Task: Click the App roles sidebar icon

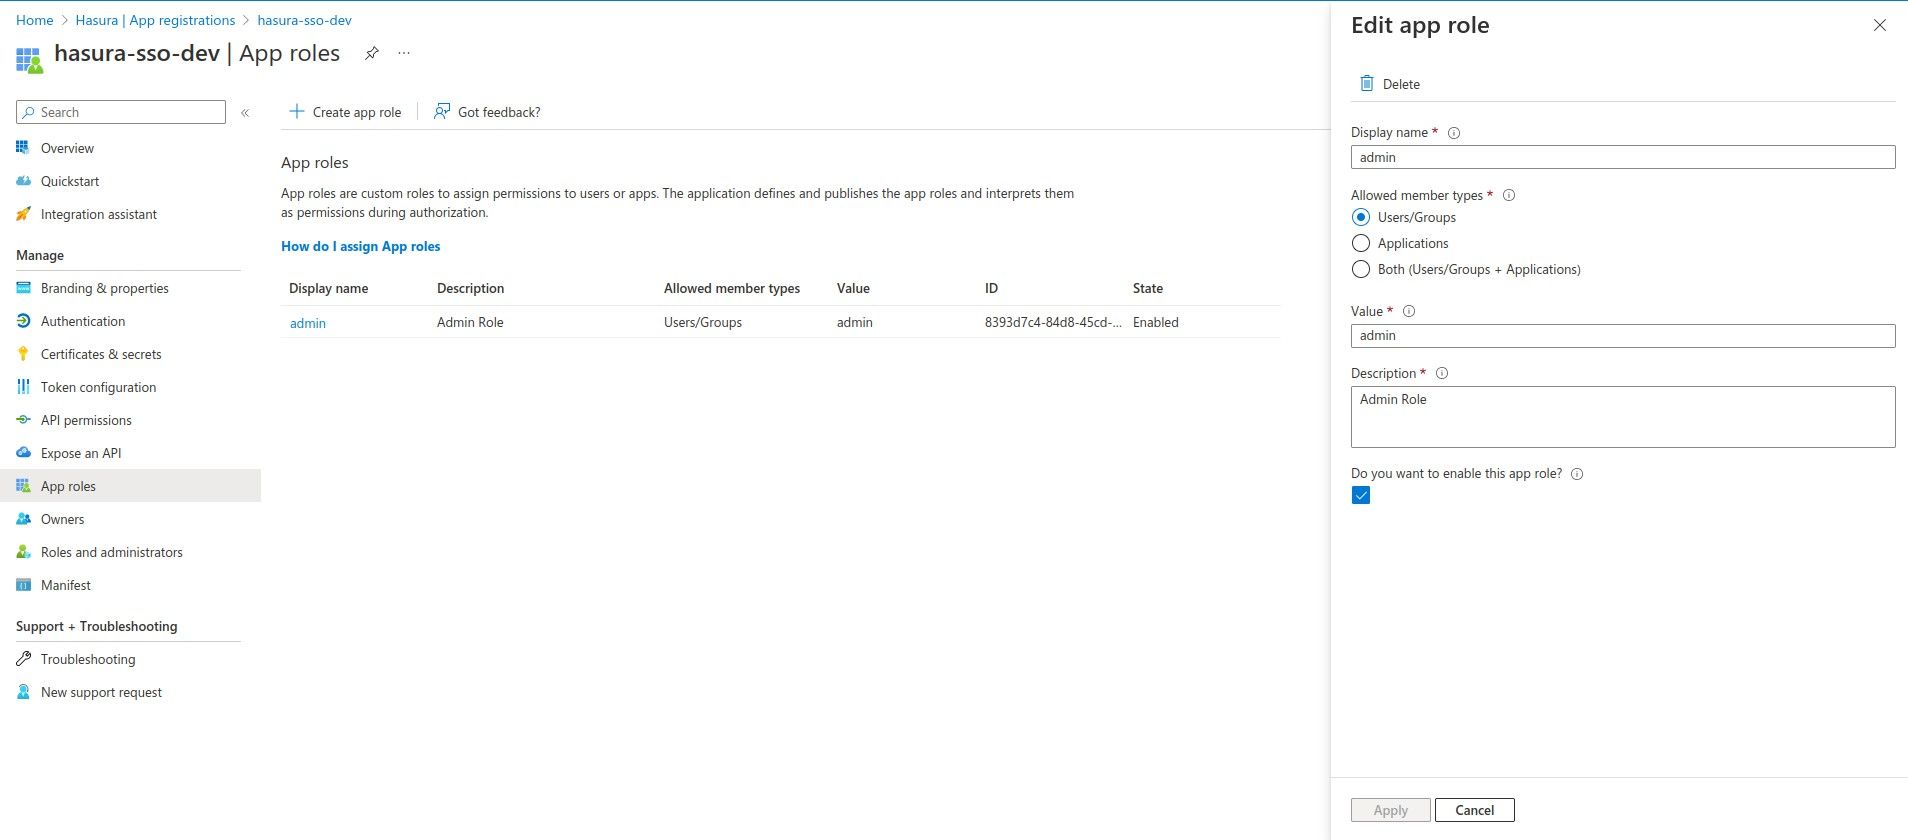Action: tap(23, 486)
